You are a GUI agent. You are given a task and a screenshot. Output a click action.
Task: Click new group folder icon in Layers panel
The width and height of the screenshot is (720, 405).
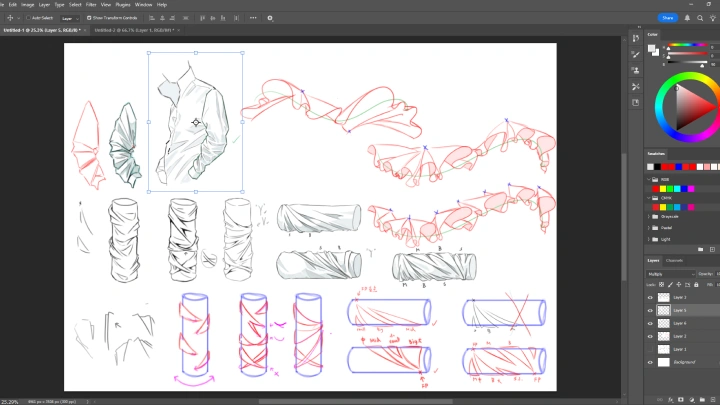coord(702,400)
